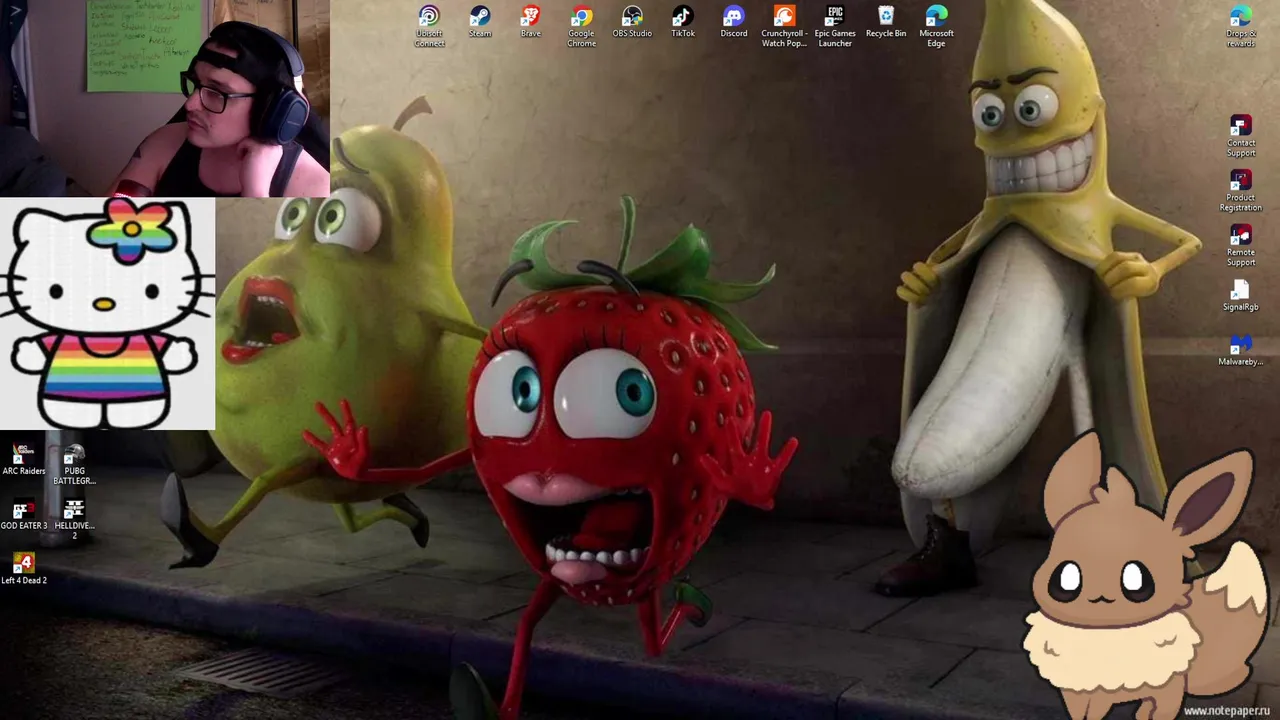Click the Epic Games Launcher icon
Image resolution: width=1280 pixels, height=720 pixels.
835,26
